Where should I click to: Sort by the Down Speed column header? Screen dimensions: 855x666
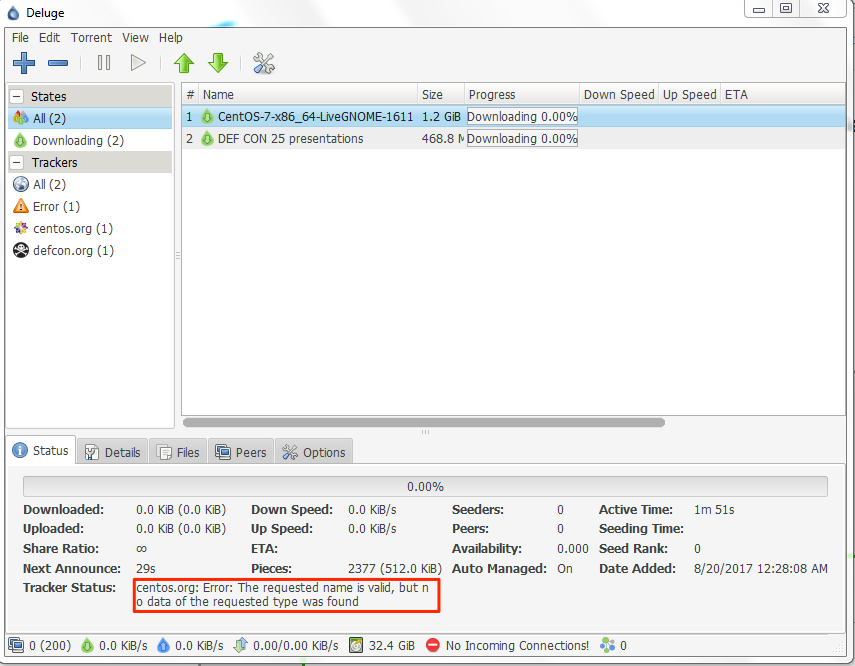618,94
